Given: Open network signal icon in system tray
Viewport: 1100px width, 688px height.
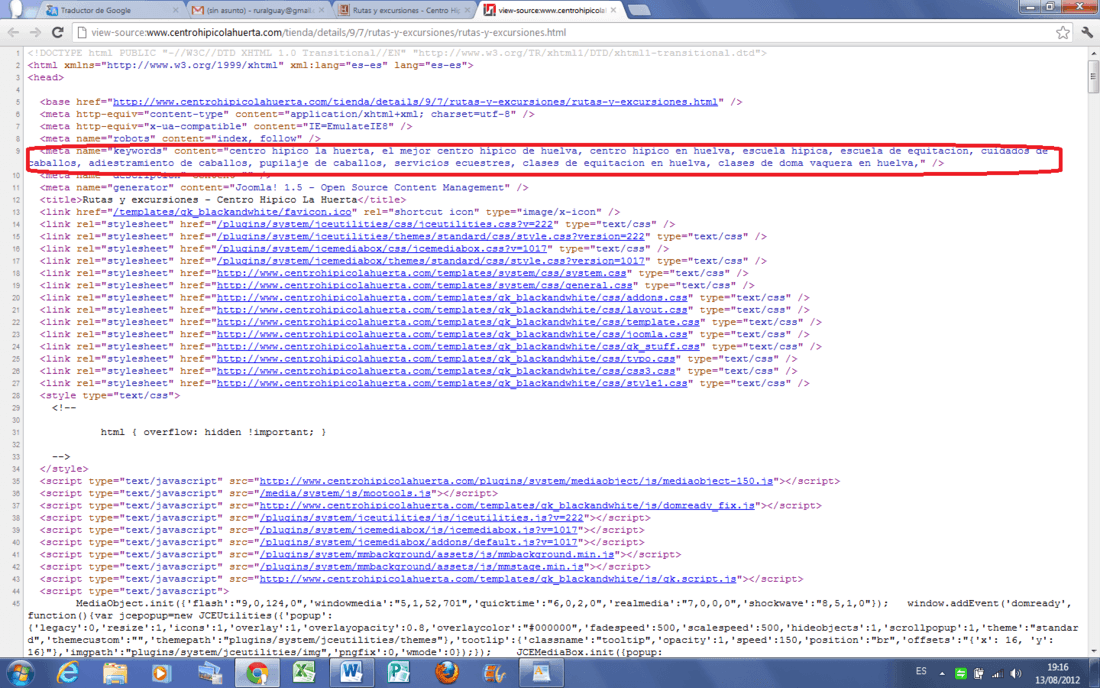Looking at the screenshot, I should (x=997, y=673).
